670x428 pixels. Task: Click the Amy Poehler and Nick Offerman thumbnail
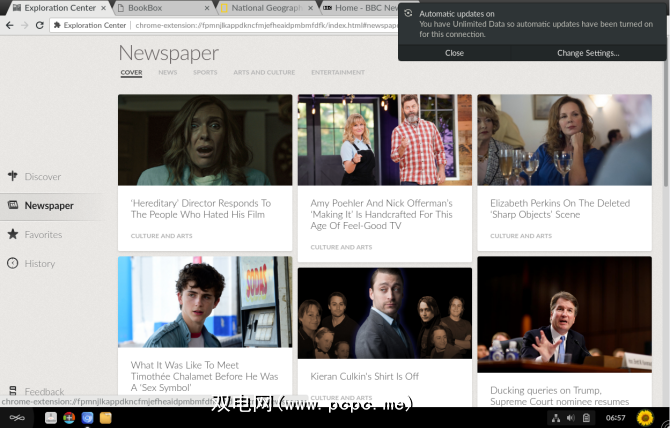pos(384,140)
